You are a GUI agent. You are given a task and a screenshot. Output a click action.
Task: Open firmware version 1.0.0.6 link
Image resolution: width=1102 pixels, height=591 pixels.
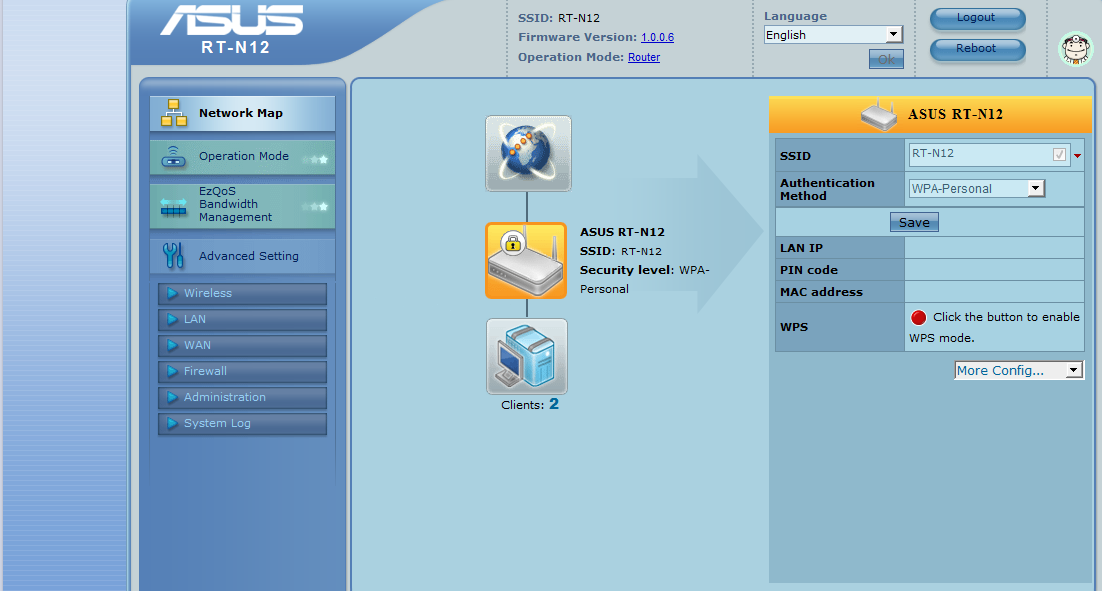(x=657, y=37)
